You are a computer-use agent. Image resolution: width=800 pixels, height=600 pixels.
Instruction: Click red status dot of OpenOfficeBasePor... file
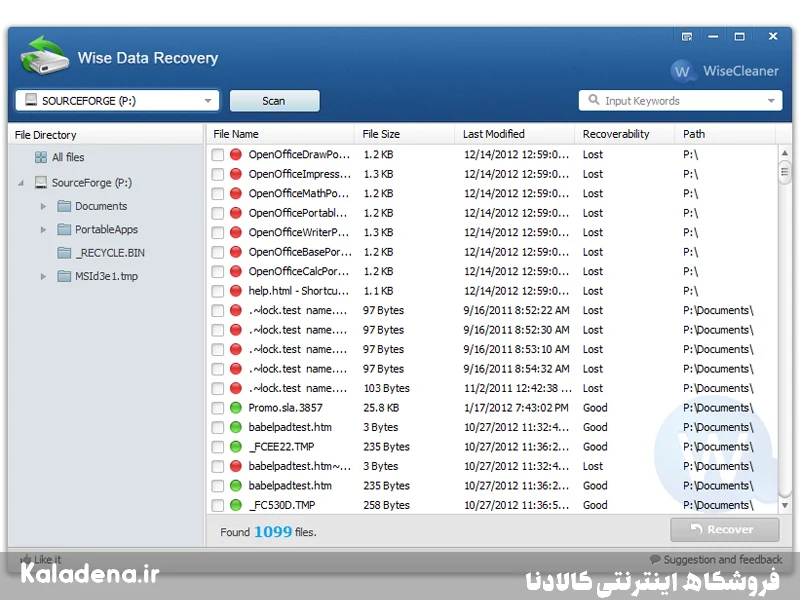coord(236,252)
